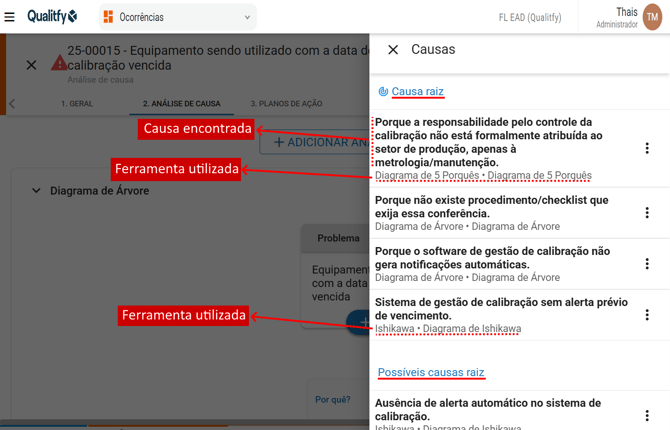Click the Causa raiz section heading
670x430 pixels.
point(417,91)
